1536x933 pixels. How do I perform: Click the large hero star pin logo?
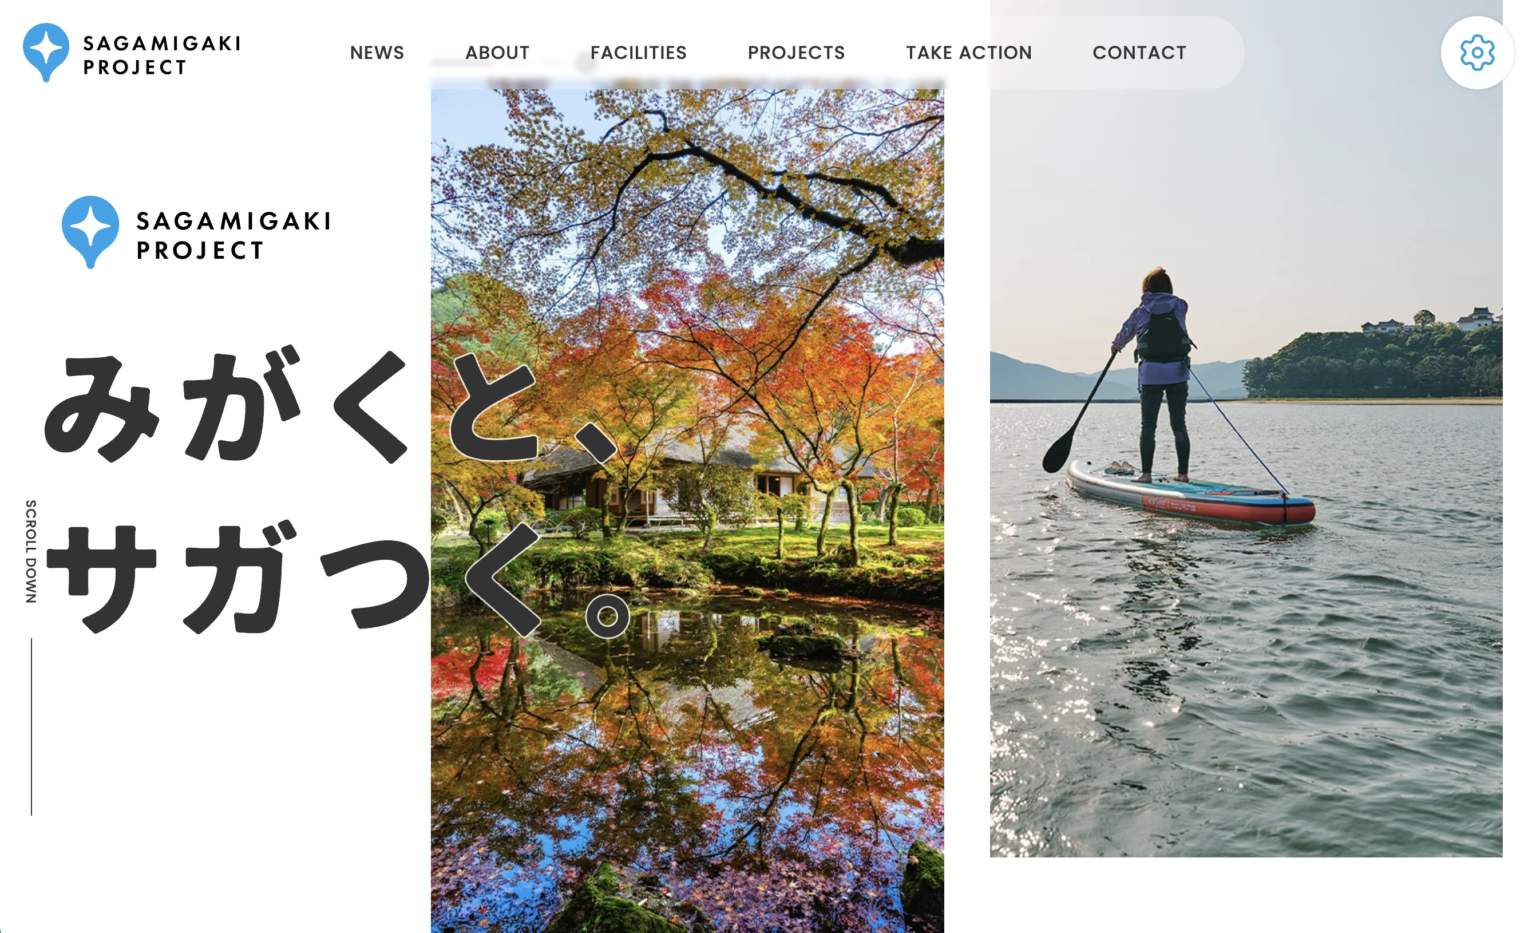tap(90, 232)
